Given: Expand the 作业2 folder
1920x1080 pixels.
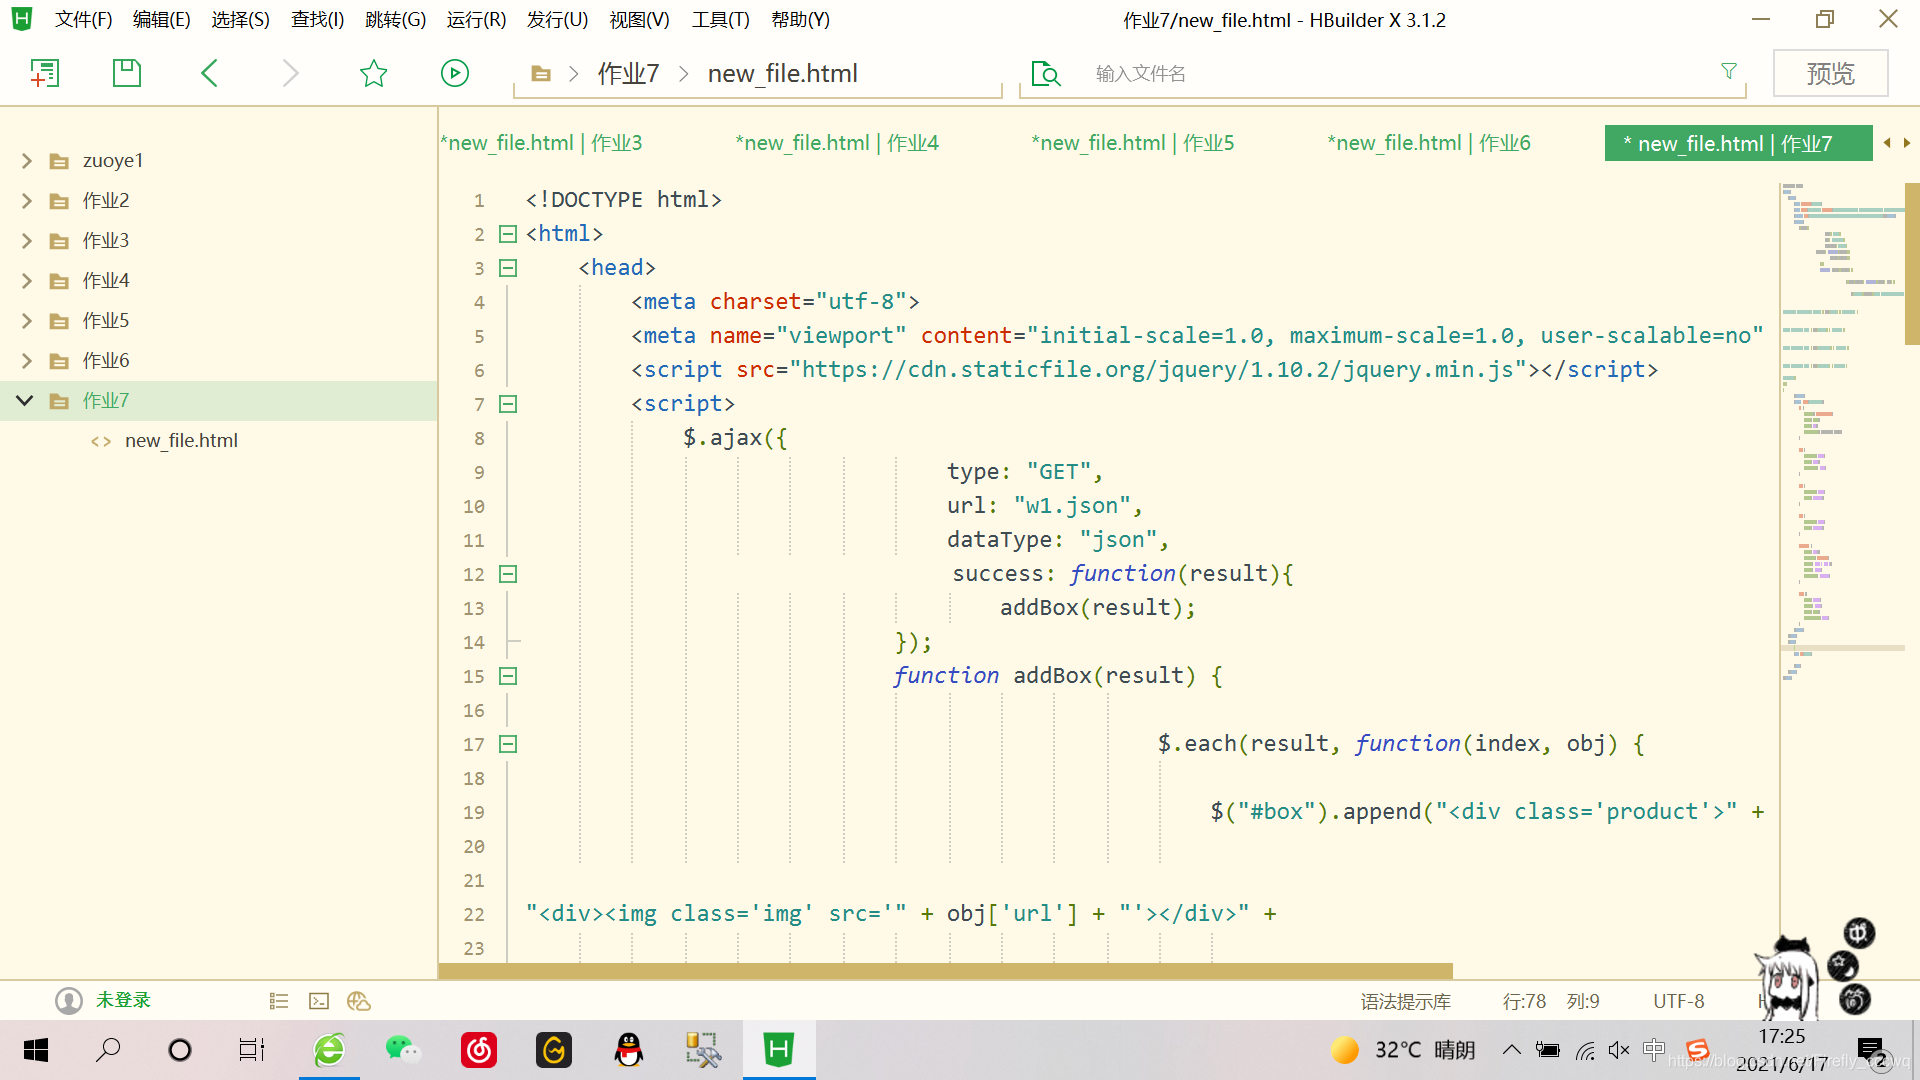Looking at the screenshot, I should point(27,201).
